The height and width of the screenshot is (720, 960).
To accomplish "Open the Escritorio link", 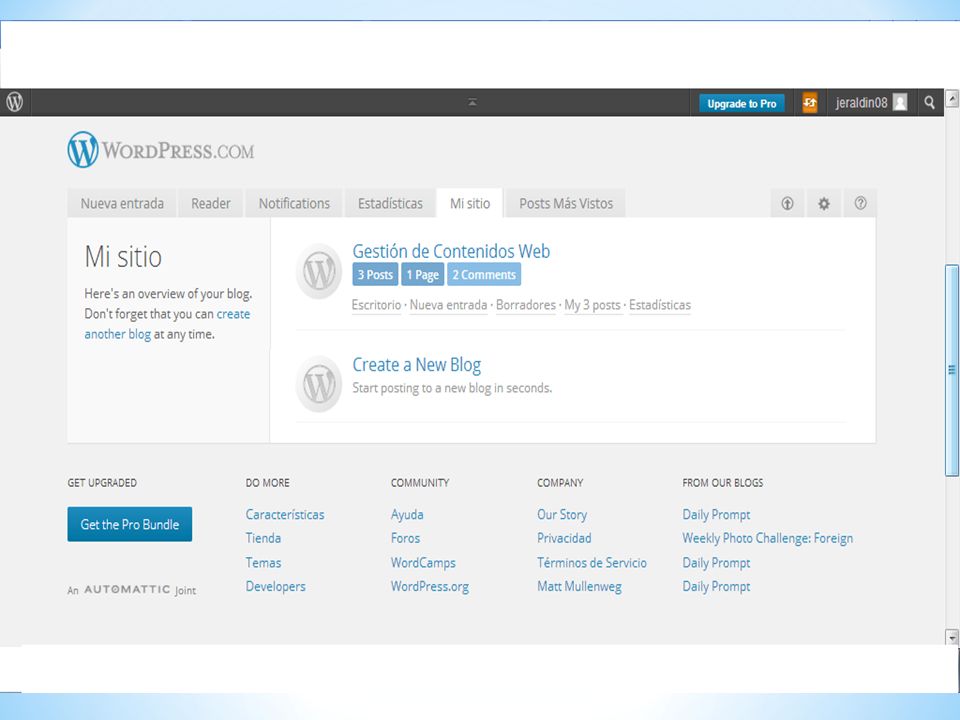I will pos(376,305).
